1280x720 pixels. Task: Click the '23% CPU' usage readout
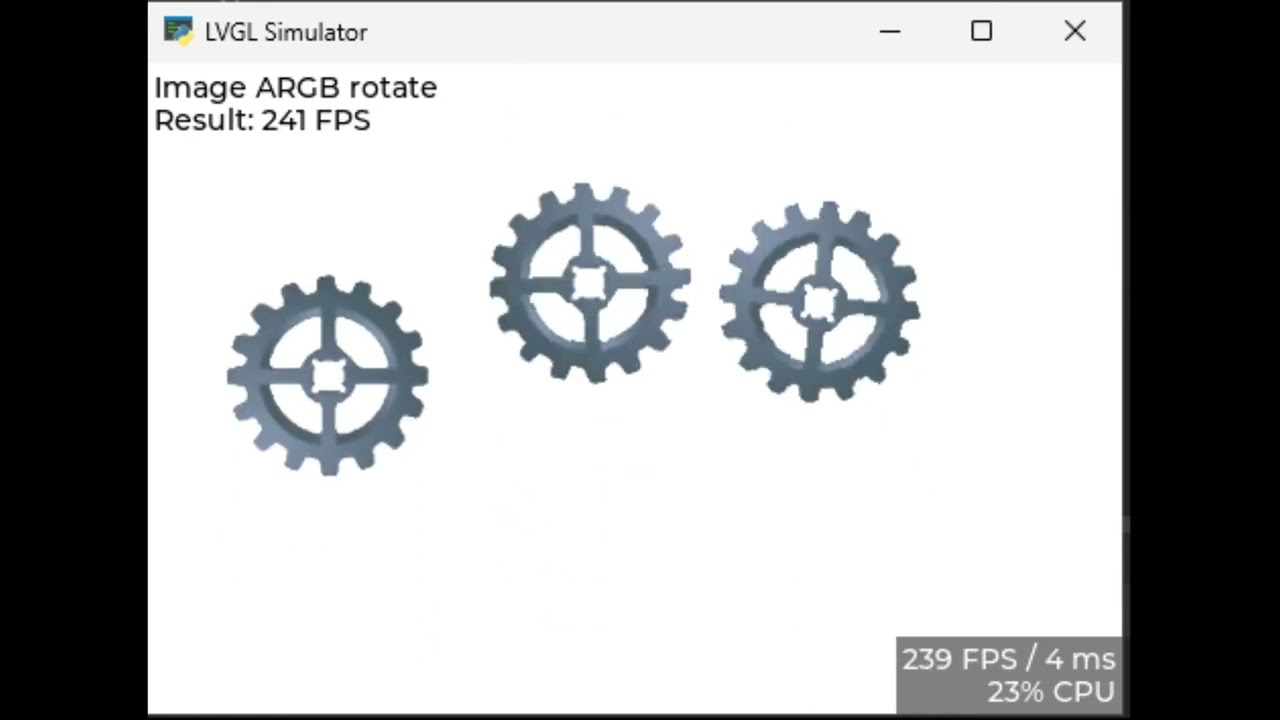click(1051, 691)
